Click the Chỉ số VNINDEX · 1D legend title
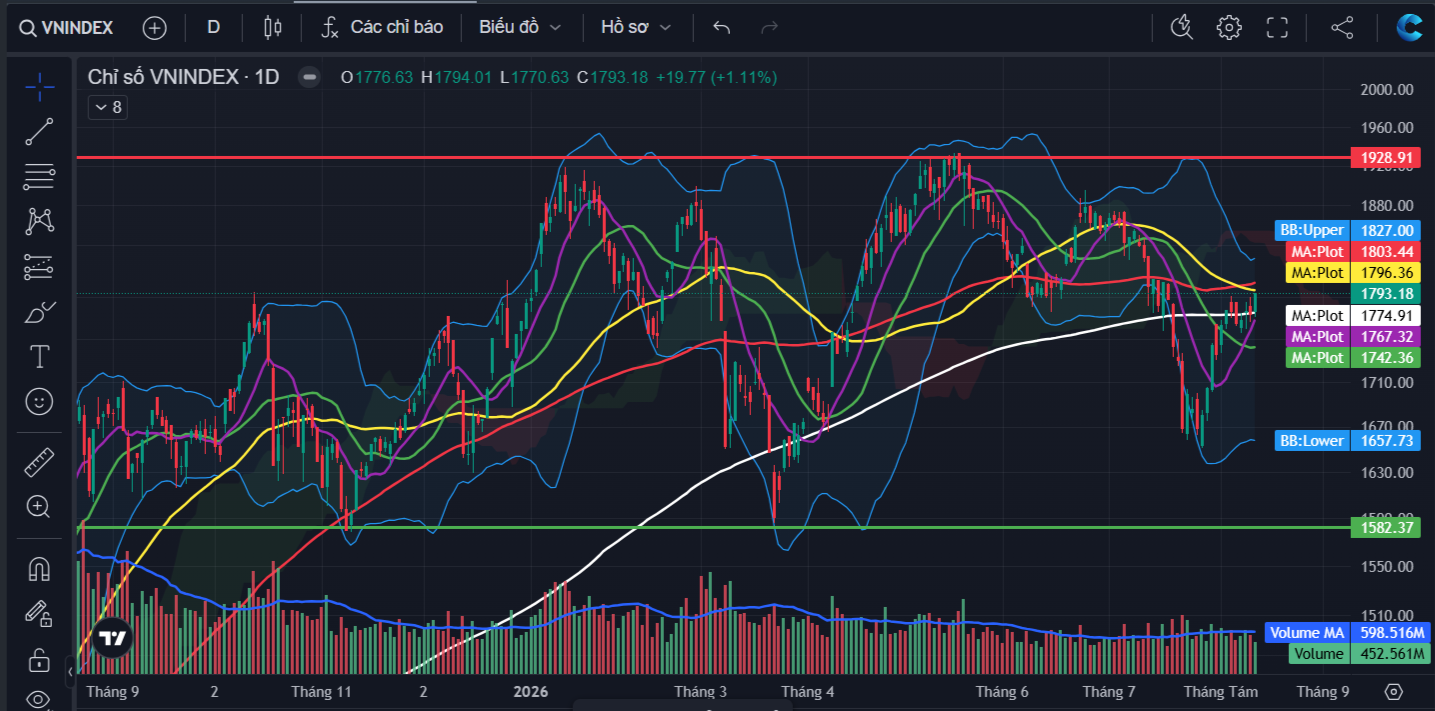1435x711 pixels. click(x=183, y=77)
